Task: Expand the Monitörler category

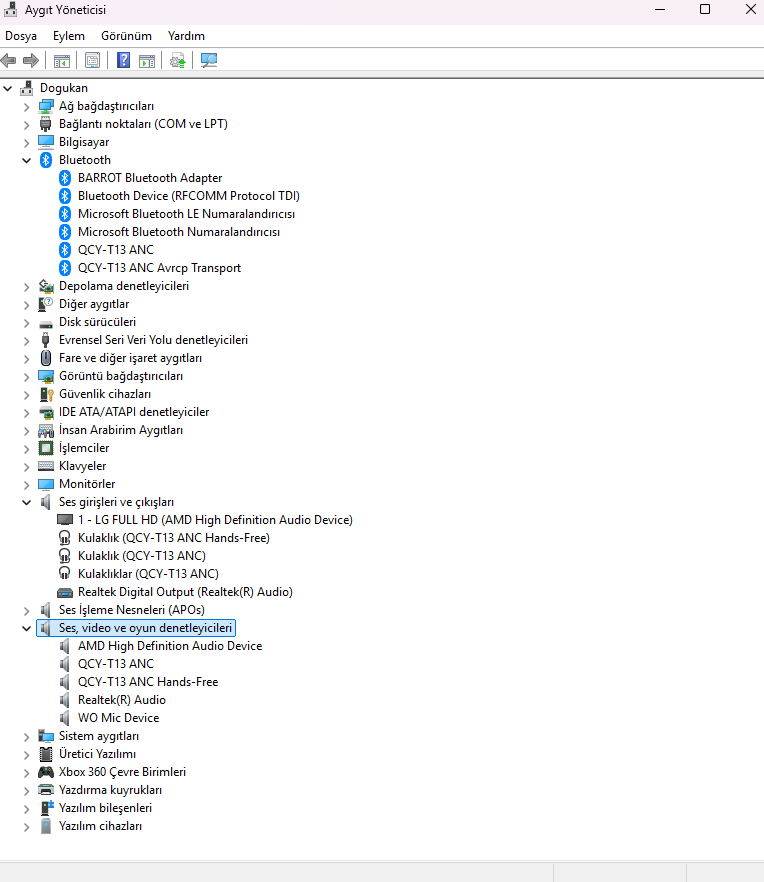Action: pyautogui.click(x=26, y=485)
